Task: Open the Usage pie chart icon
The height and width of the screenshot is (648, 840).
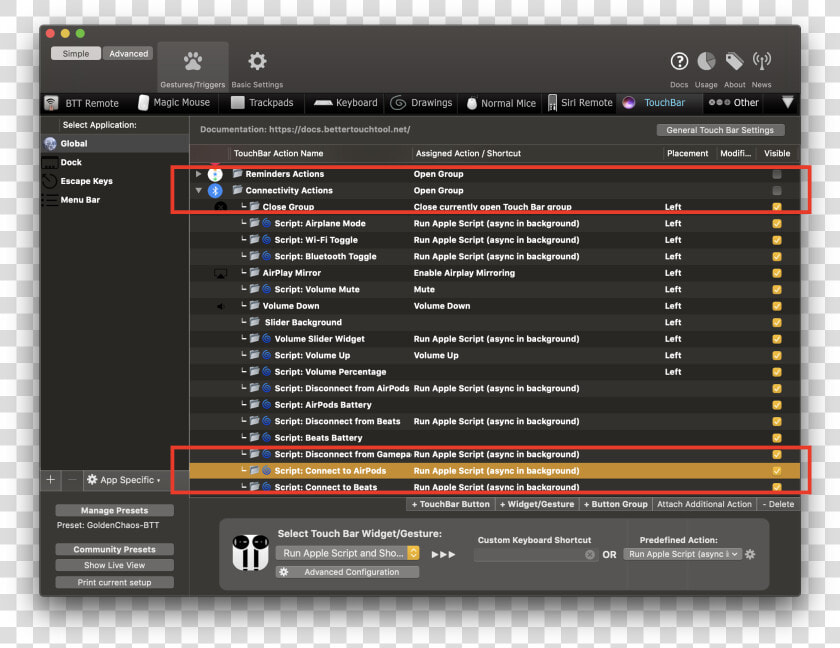Action: 706,62
